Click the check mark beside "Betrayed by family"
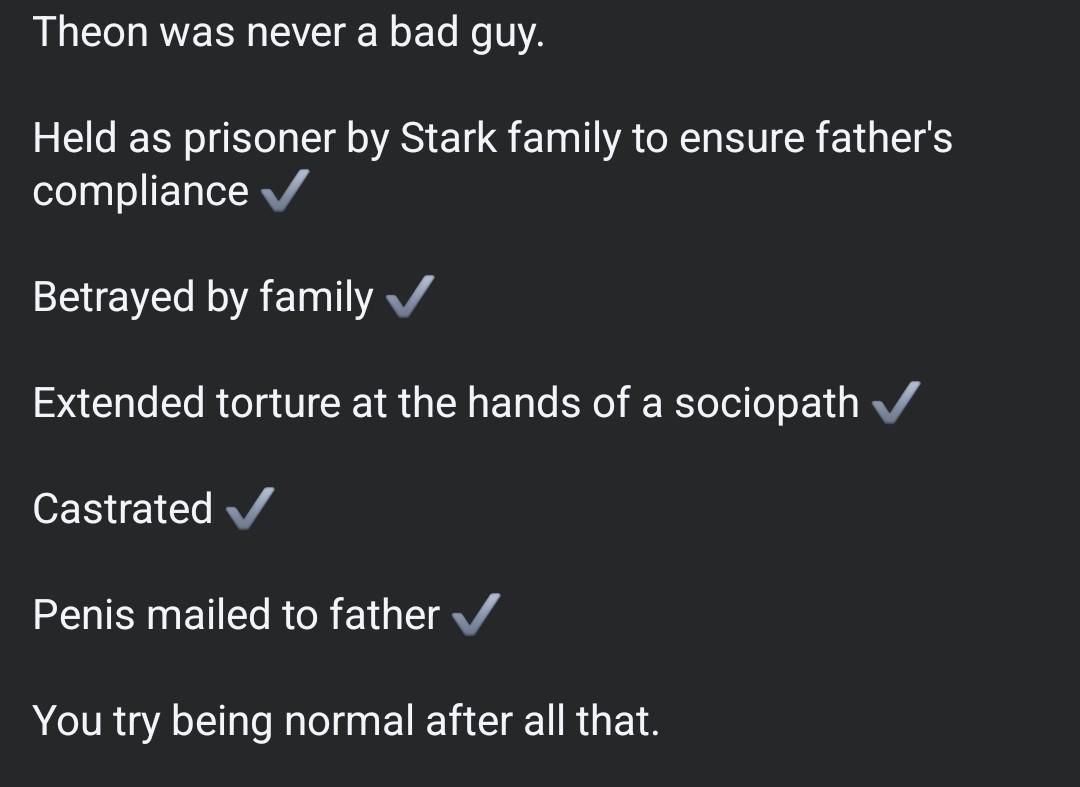This screenshot has height=787, width=1080. point(409,297)
